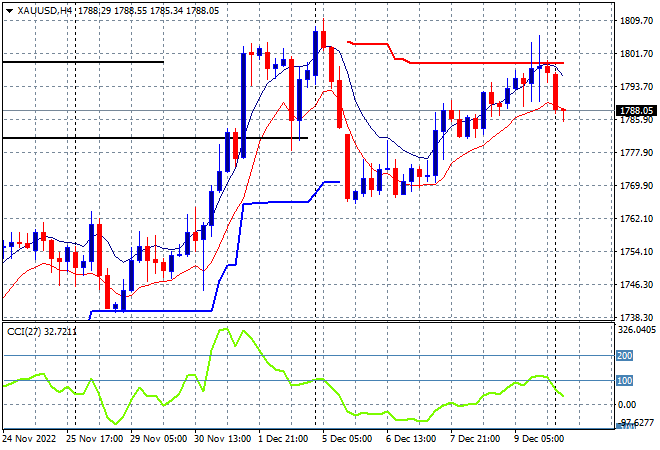Select the 1809.70 price scale label
This screenshot has width=660, height=450.
click(636, 21)
